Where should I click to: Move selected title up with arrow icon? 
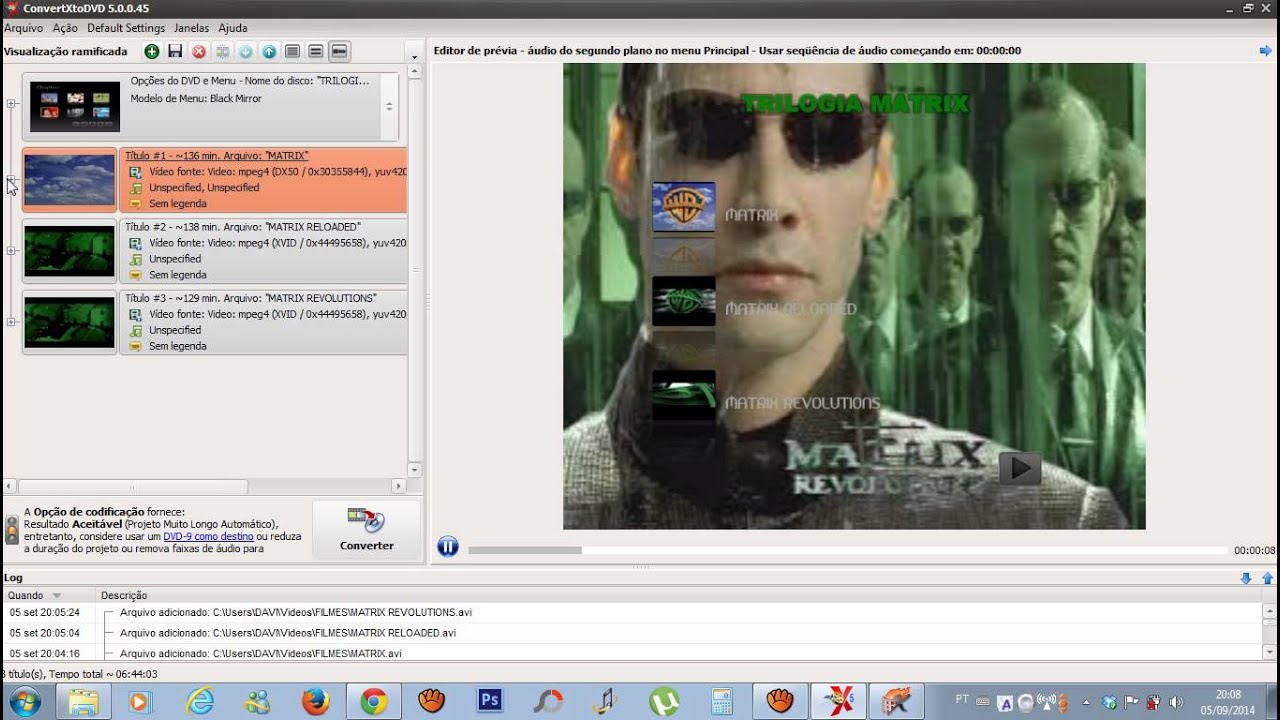pyautogui.click(x=269, y=51)
